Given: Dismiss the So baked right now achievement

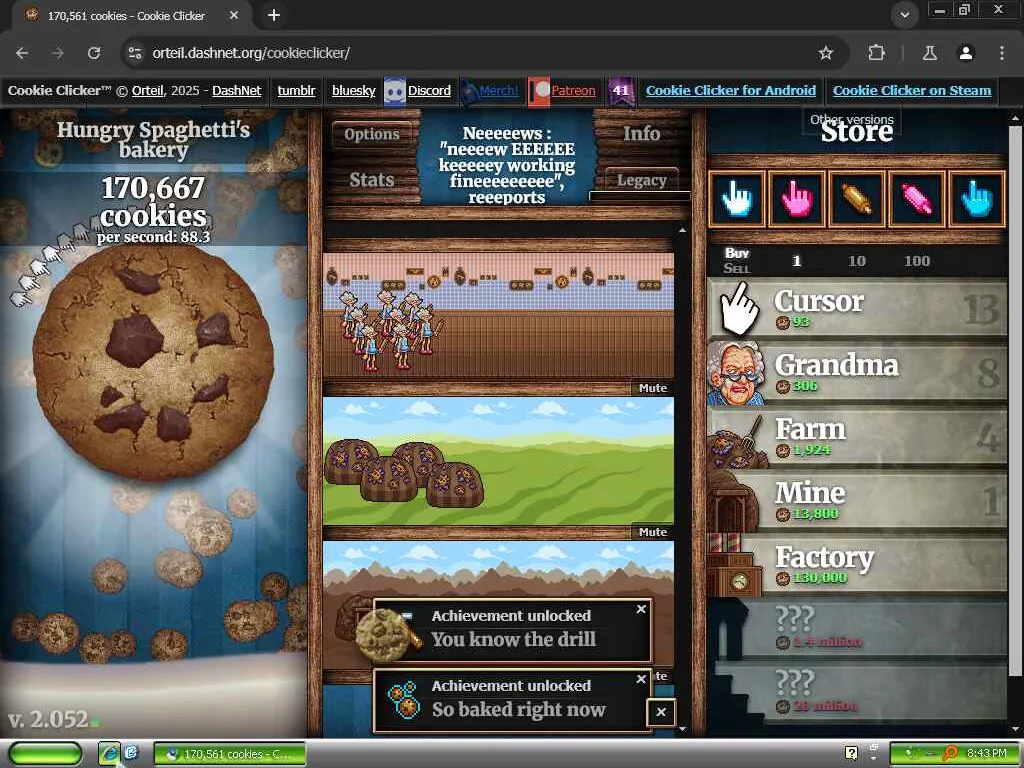Looking at the screenshot, I should [641, 679].
